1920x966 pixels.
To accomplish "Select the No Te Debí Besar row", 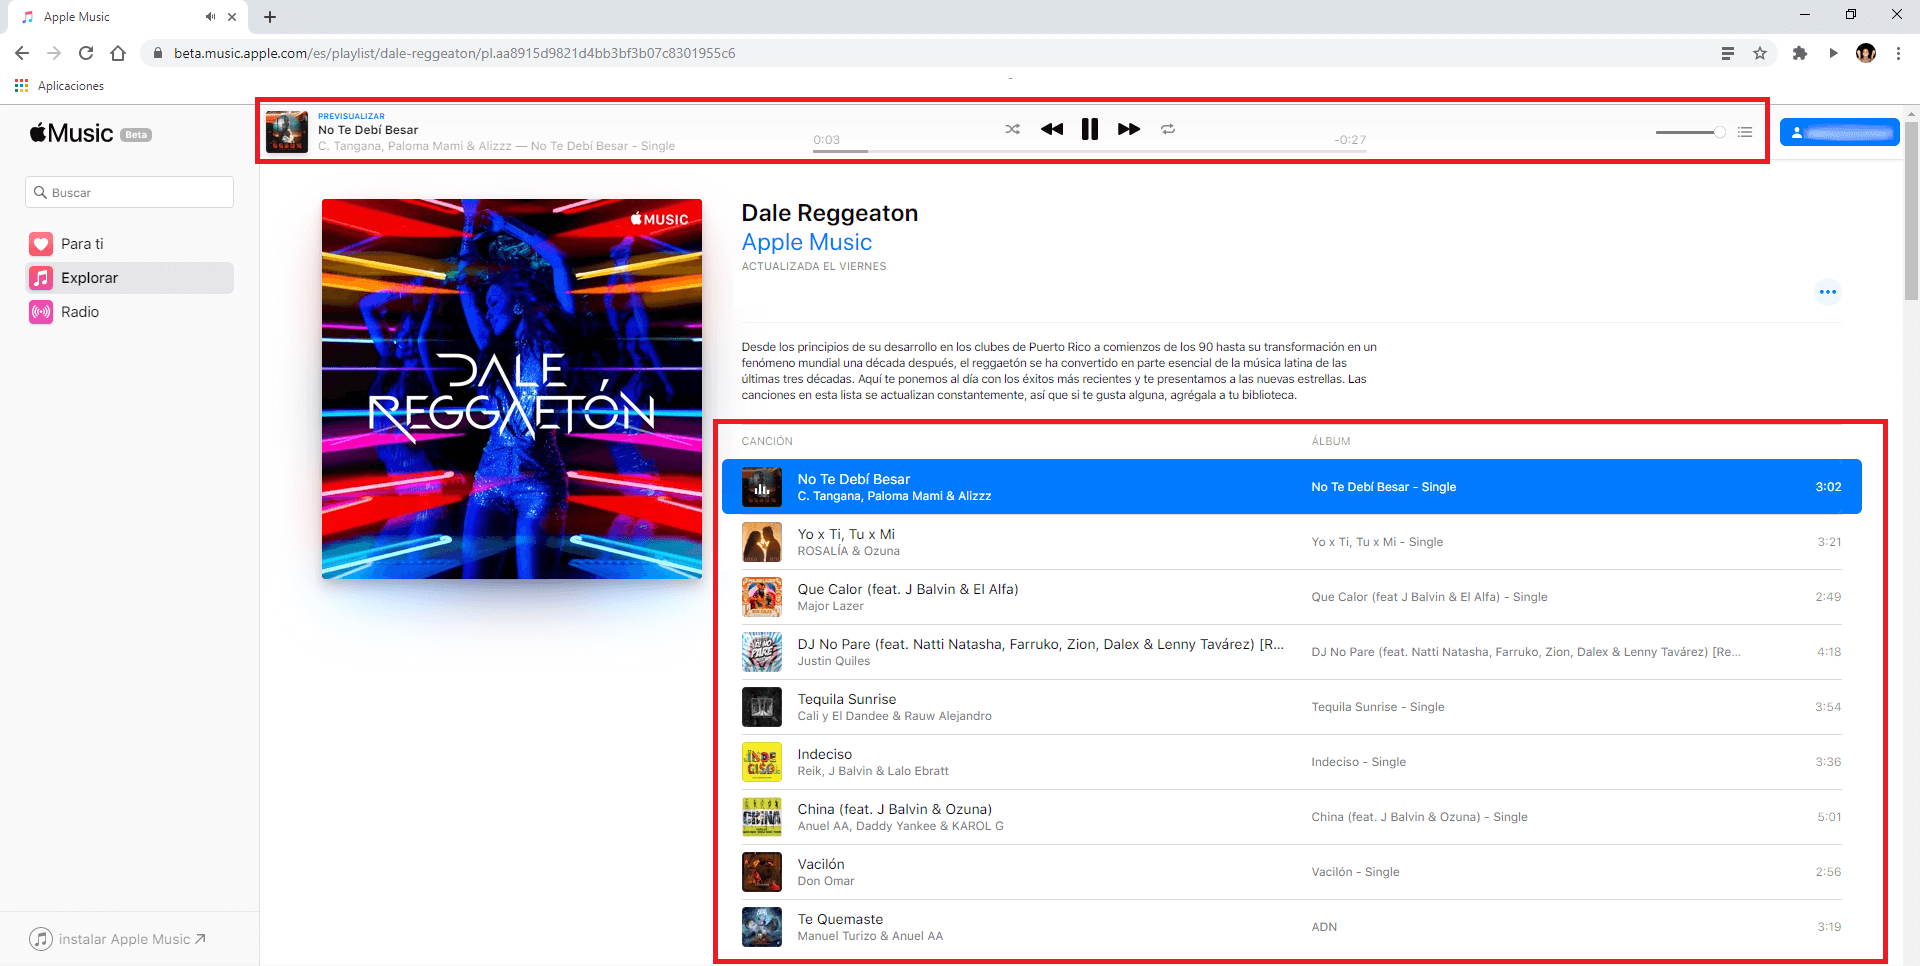I will click(x=1292, y=487).
